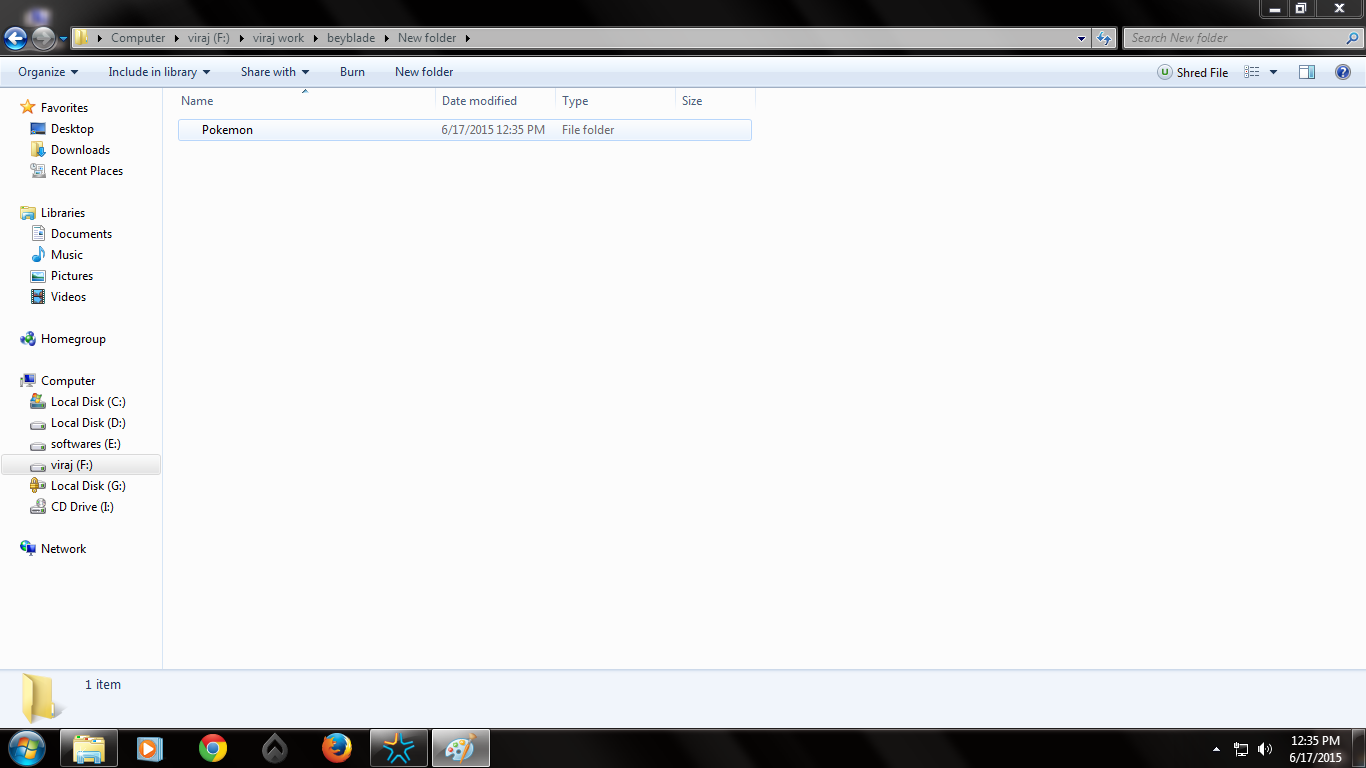Open Google Chrome from the taskbar
Image resolution: width=1366 pixels, height=768 pixels.
(x=212, y=748)
